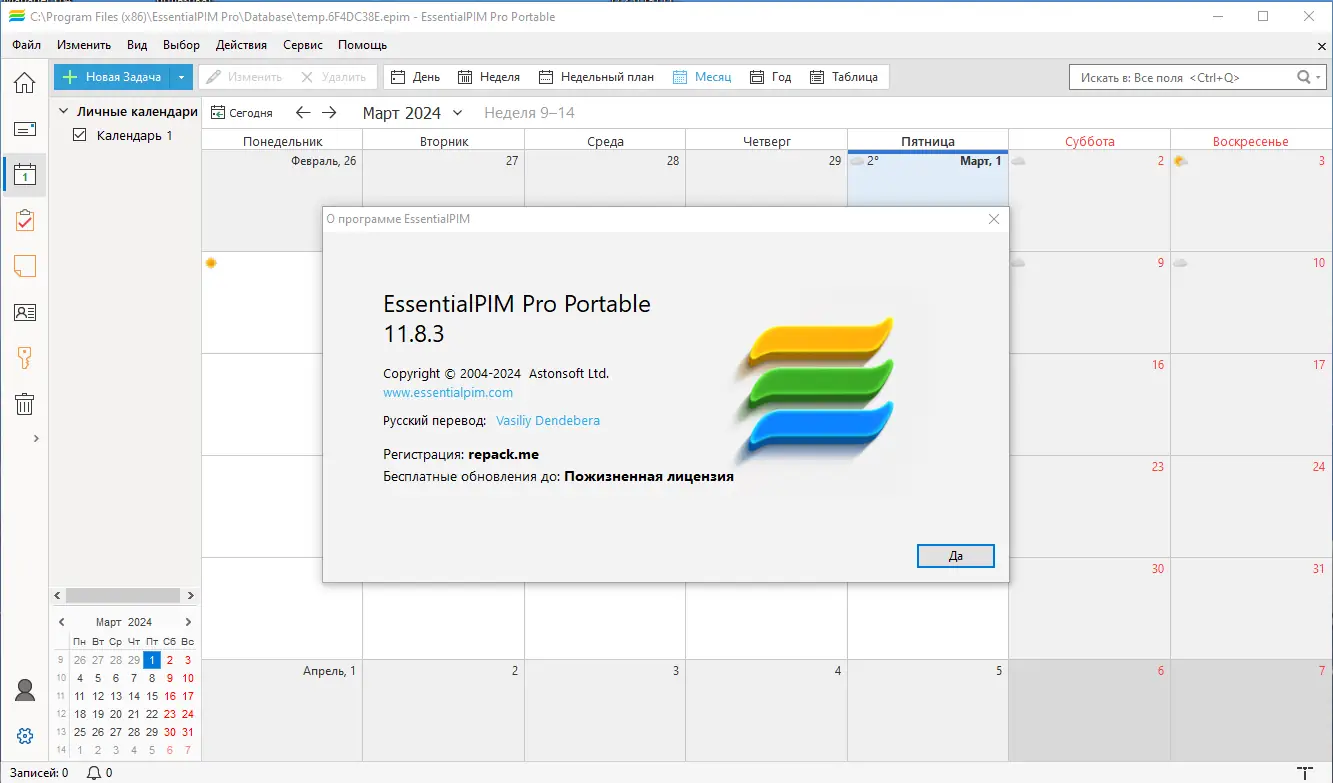Screen dimensions: 1333x783
Task: Click the network icon in bottom-right status bar
Action: click(1305, 772)
